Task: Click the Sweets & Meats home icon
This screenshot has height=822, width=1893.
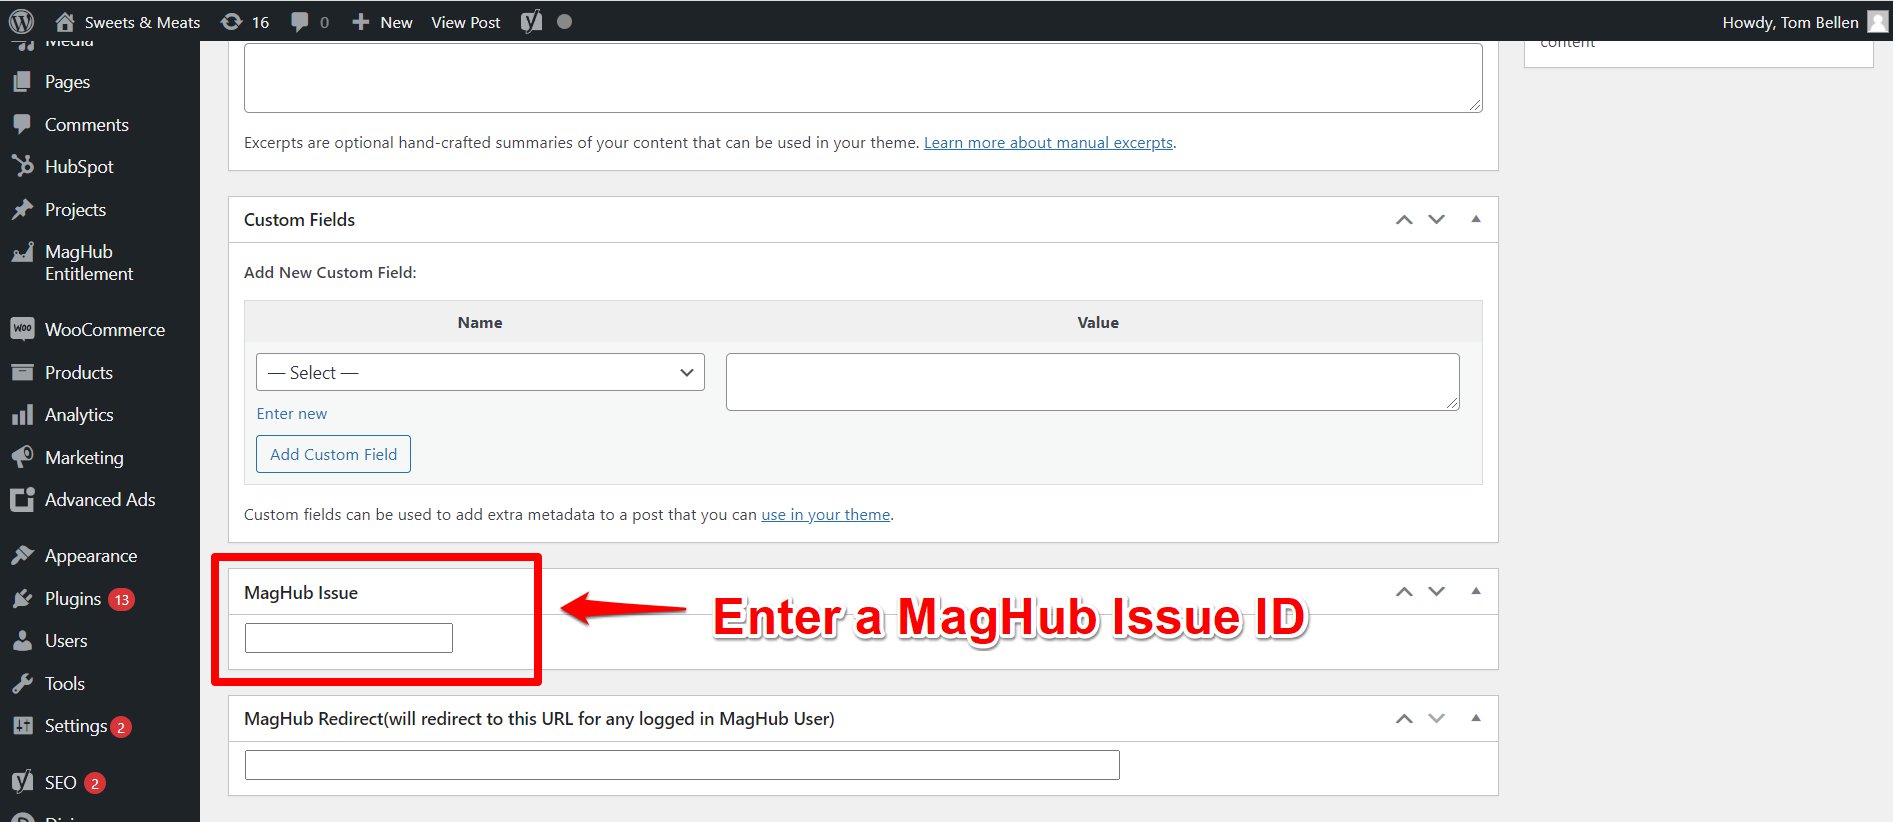Action: 65,21
